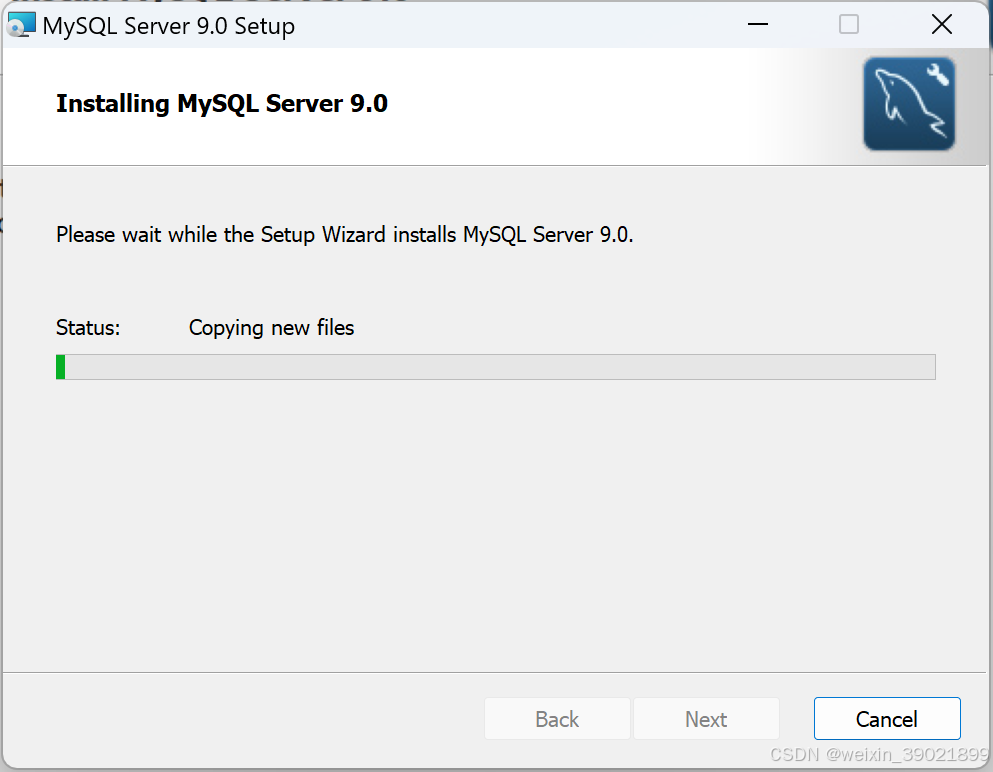Screen dimensions: 993x772
Task: Click the green installation progress bar
Action: [x=62, y=366]
